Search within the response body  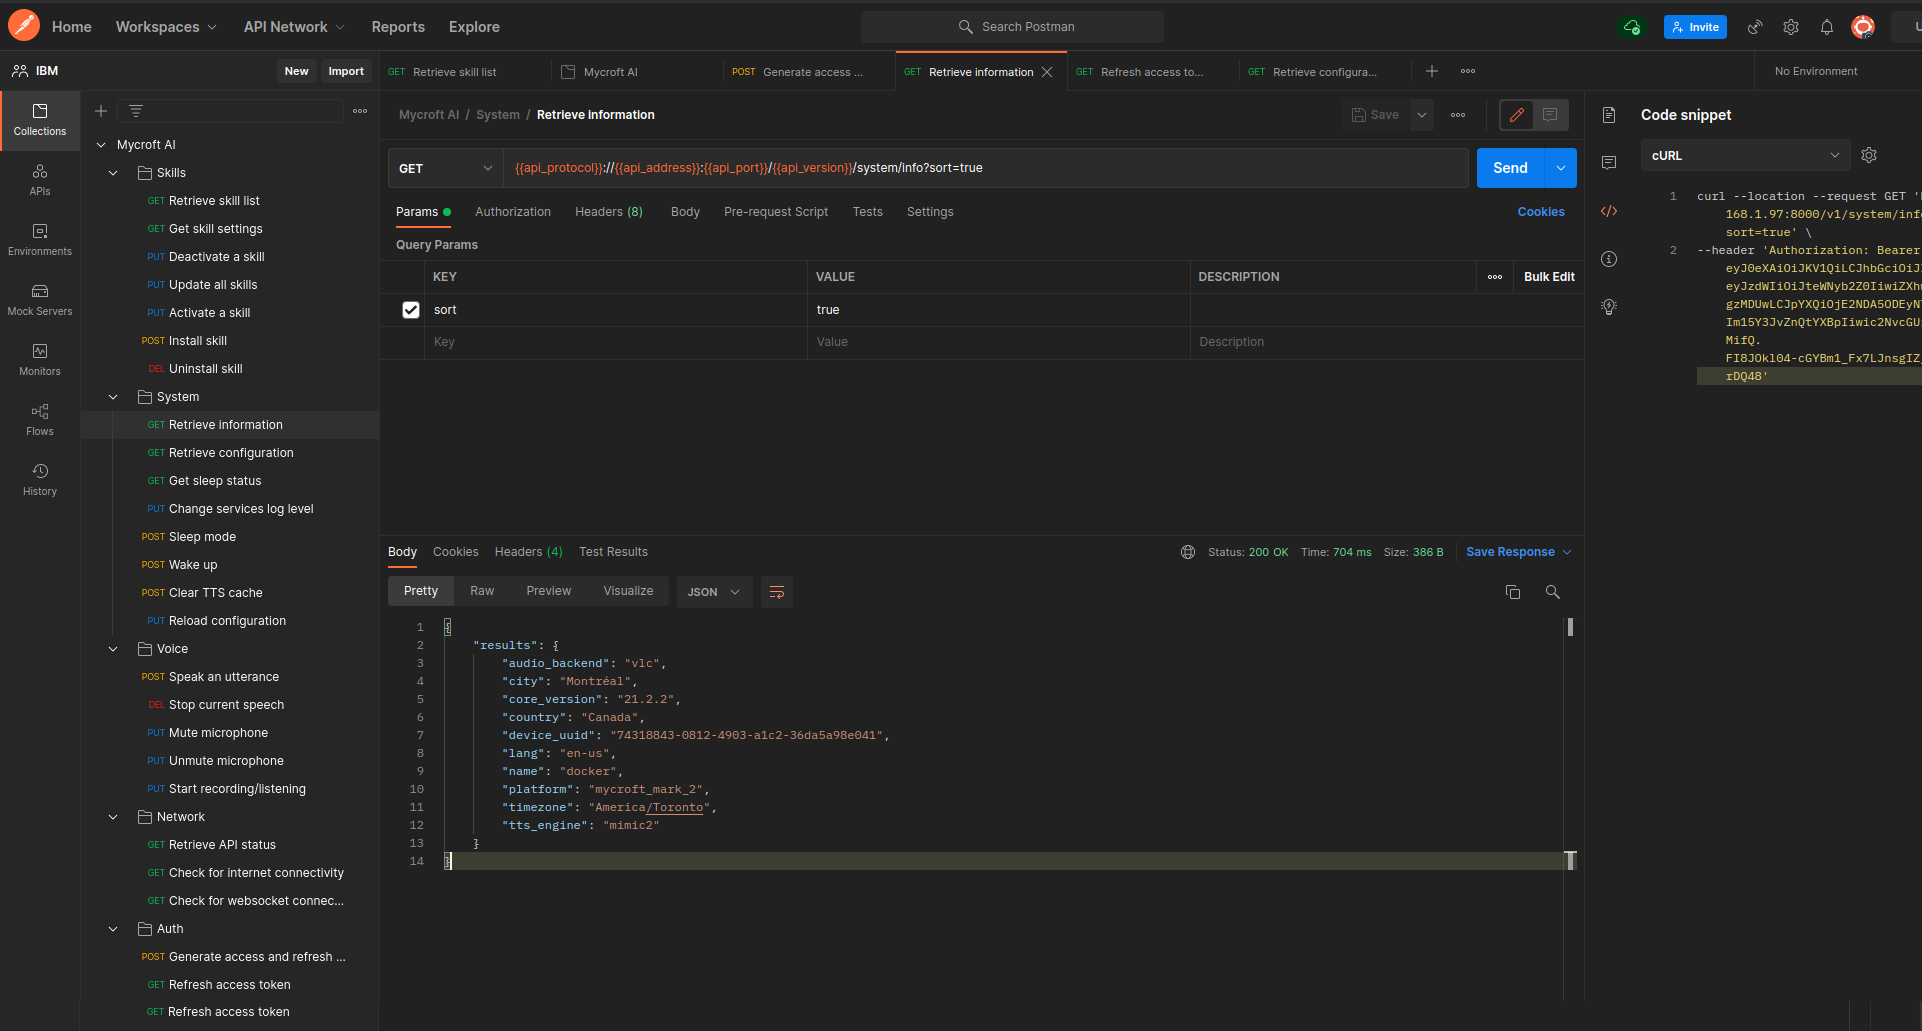(1553, 592)
